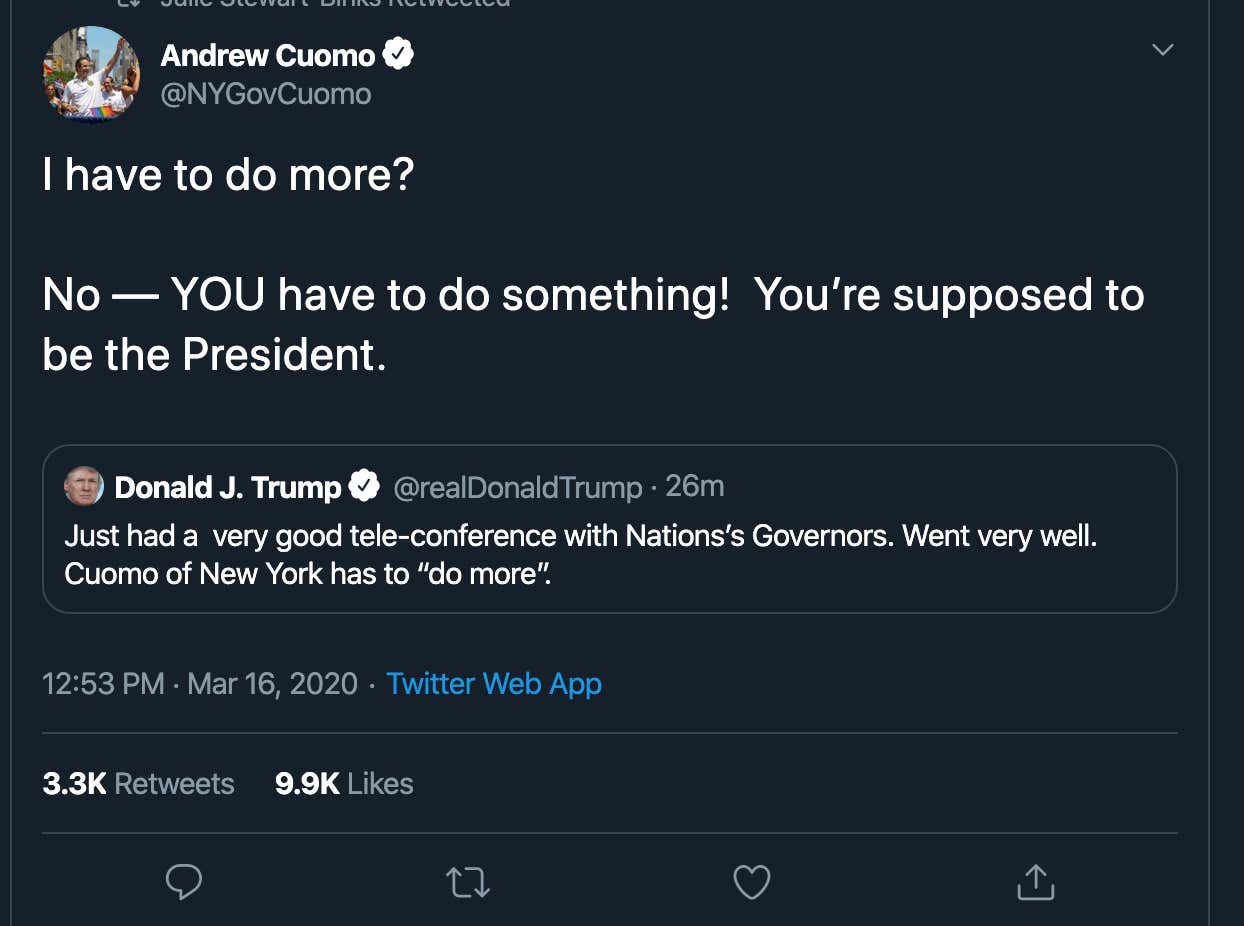View the 9.9K Likes list
The height and width of the screenshot is (926, 1244).
click(344, 784)
